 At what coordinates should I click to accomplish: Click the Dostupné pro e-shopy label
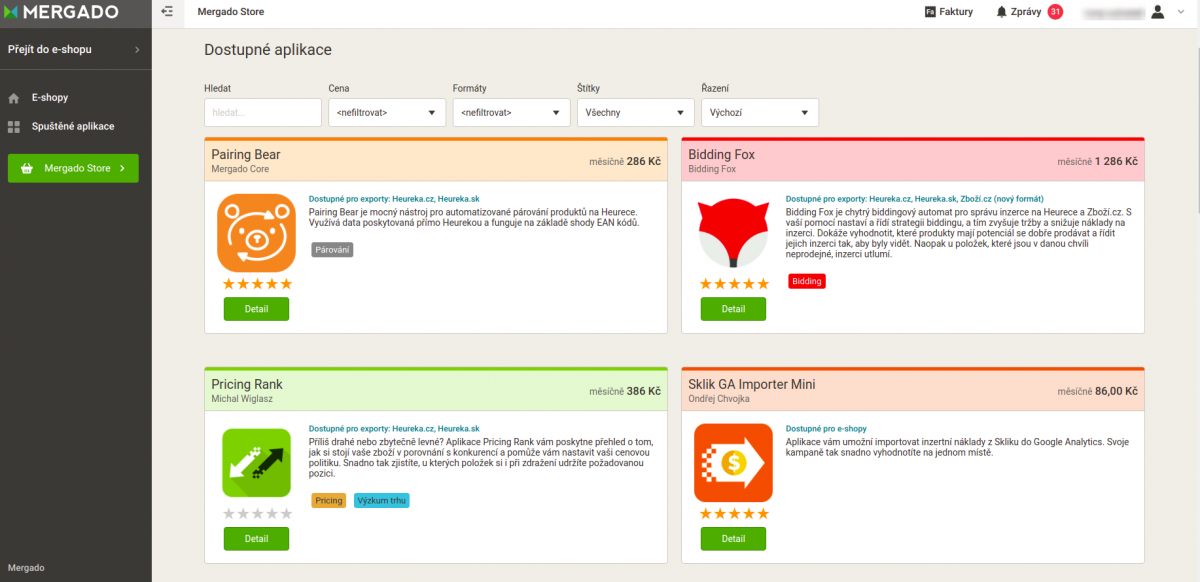point(825,429)
